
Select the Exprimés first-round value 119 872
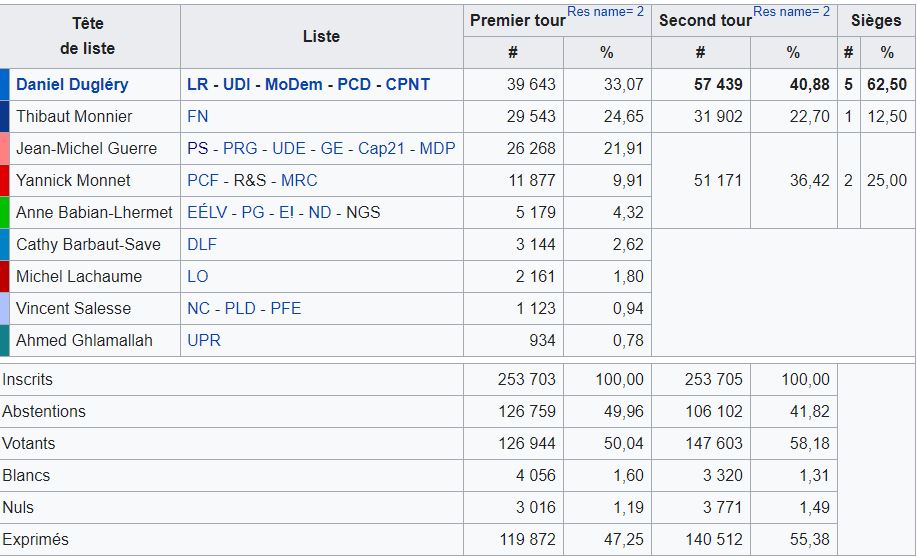(527, 540)
